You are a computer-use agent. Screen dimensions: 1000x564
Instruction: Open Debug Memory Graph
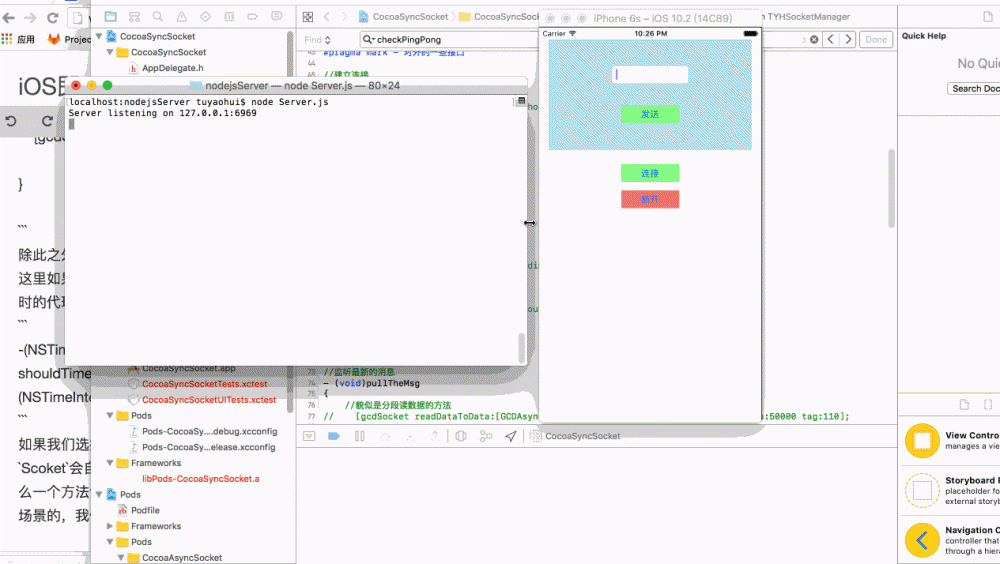pyautogui.click(x=486, y=436)
